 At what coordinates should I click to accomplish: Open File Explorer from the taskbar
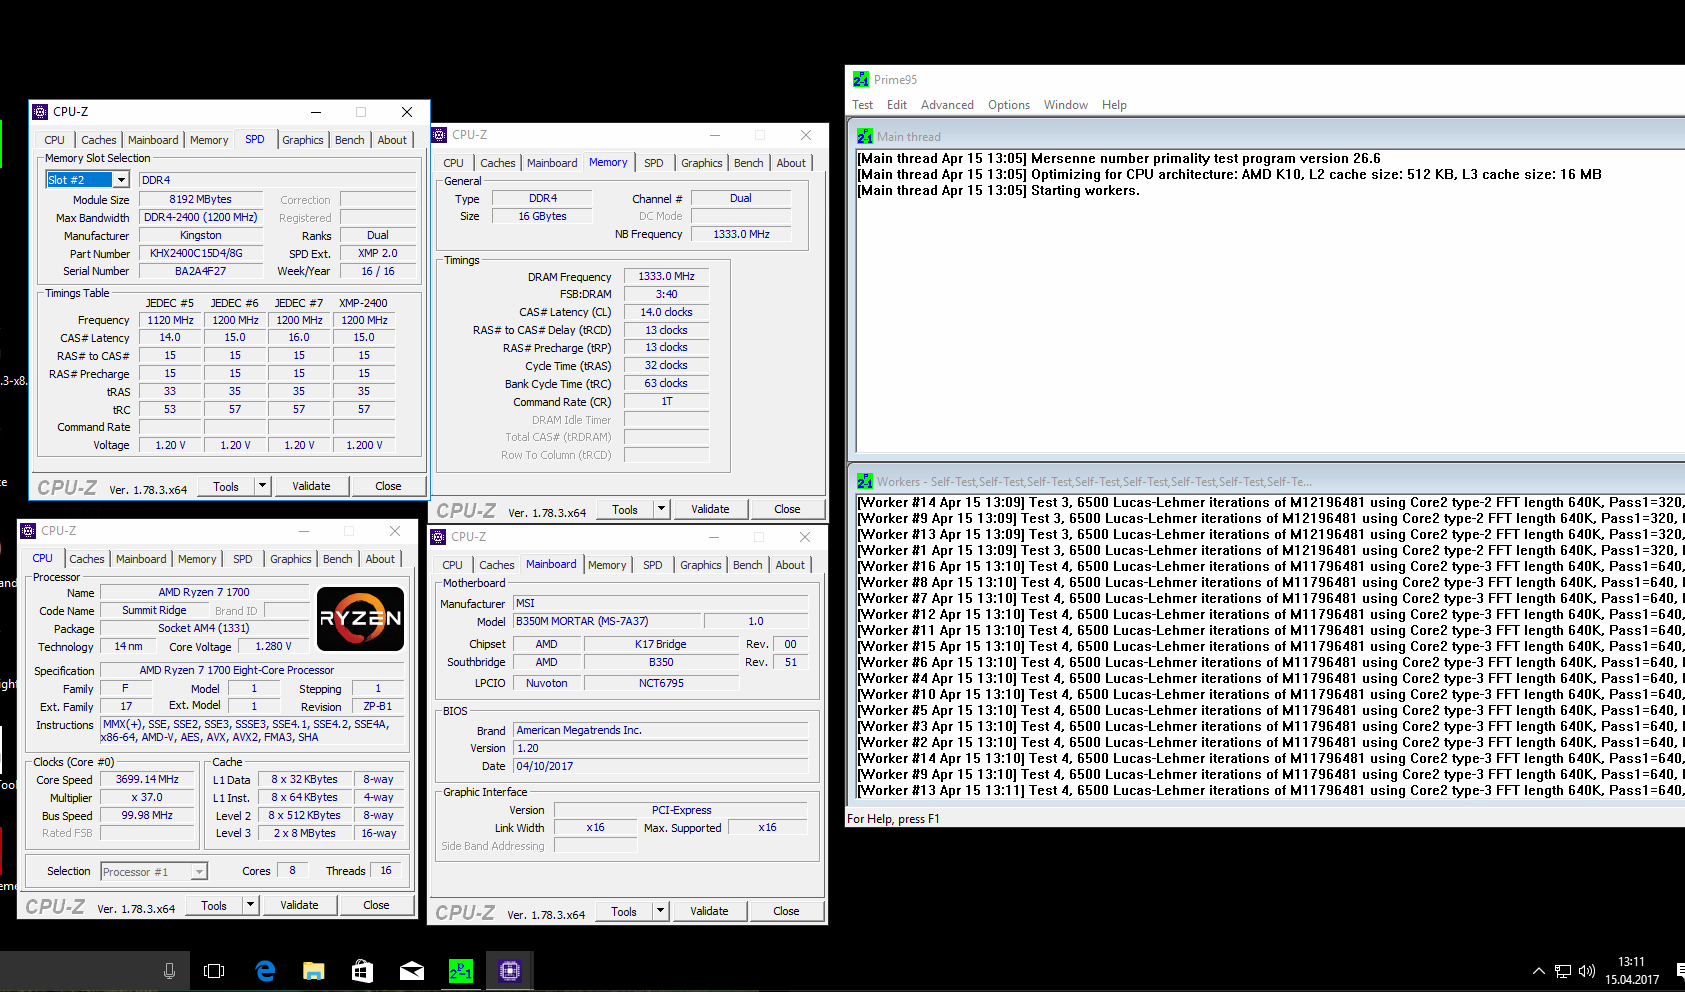314,971
